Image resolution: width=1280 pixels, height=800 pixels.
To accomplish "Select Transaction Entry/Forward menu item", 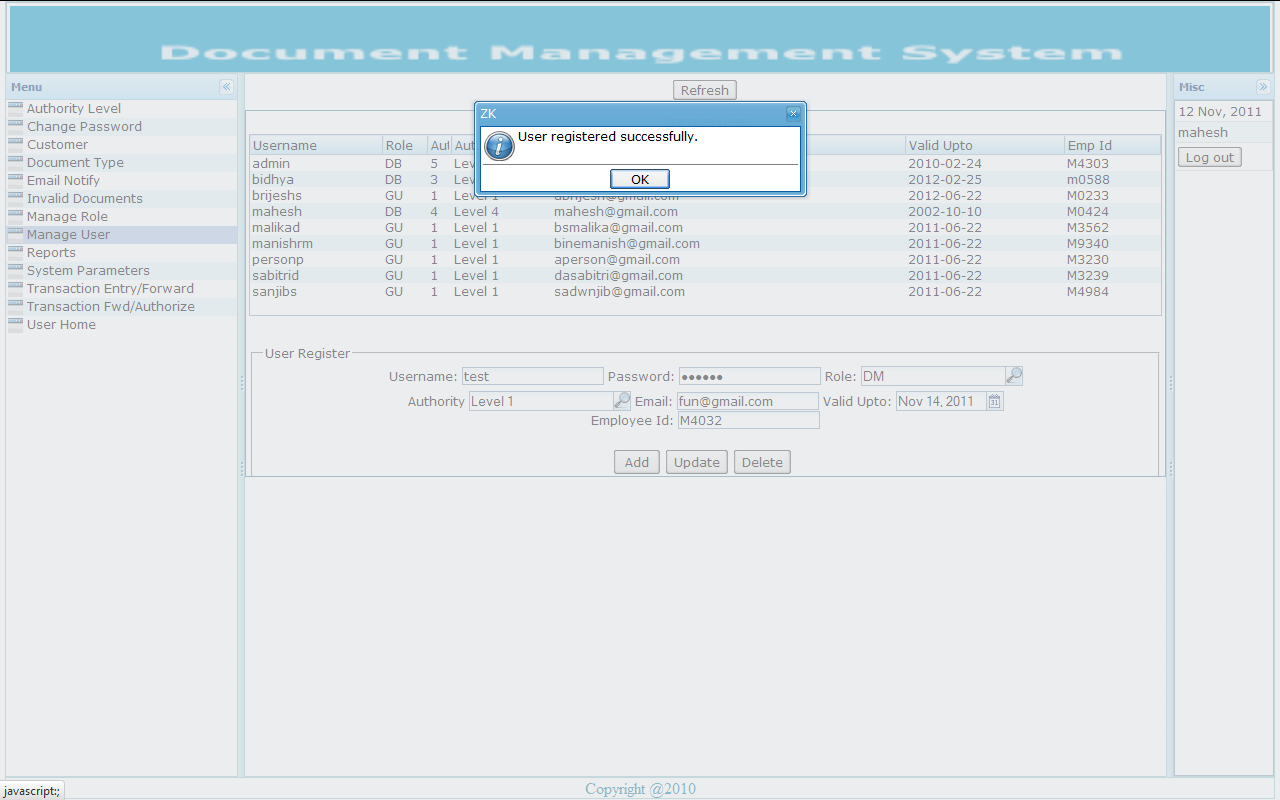I will pyautogui.click(x=110, y=288).
